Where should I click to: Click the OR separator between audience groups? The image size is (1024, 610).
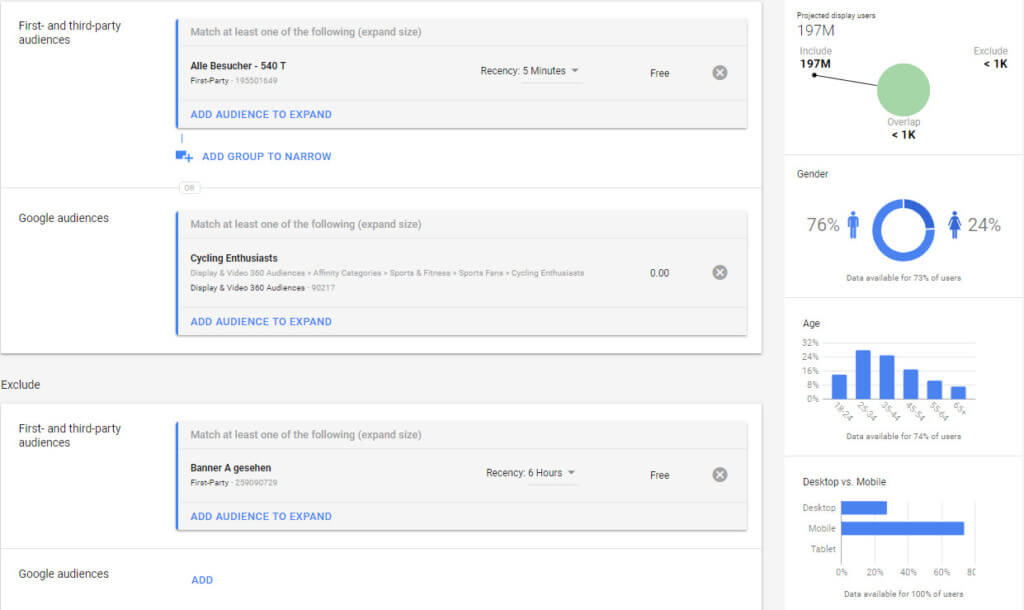189,187
